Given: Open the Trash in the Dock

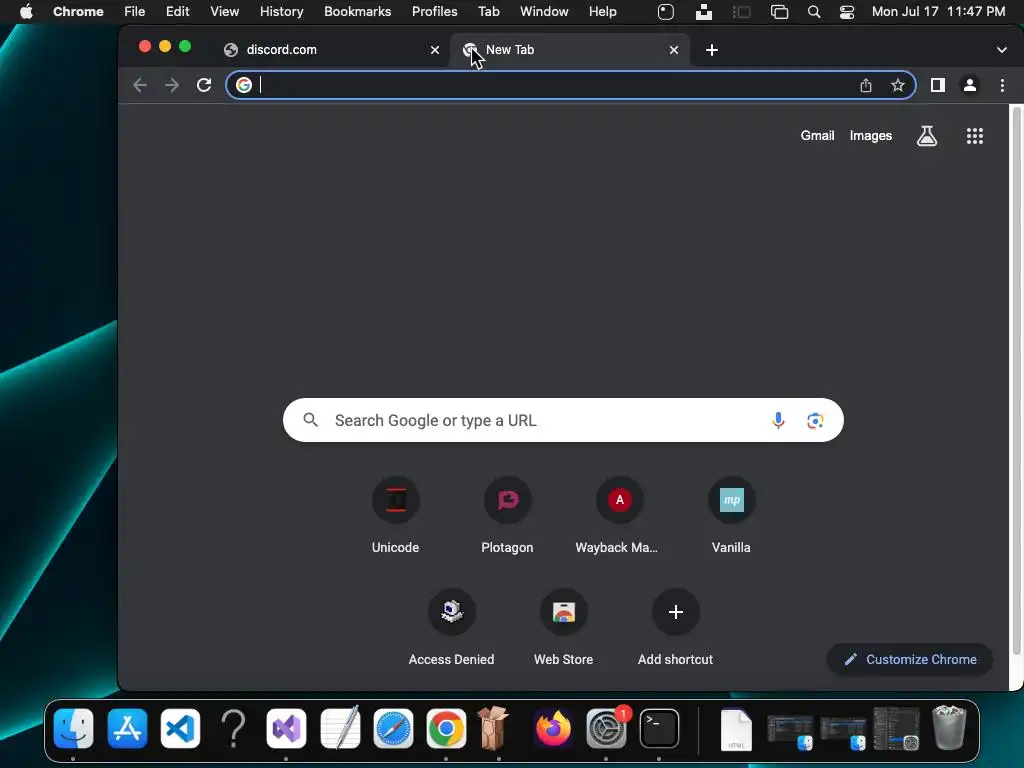Looking at the screenshot, I should point(949,727).
